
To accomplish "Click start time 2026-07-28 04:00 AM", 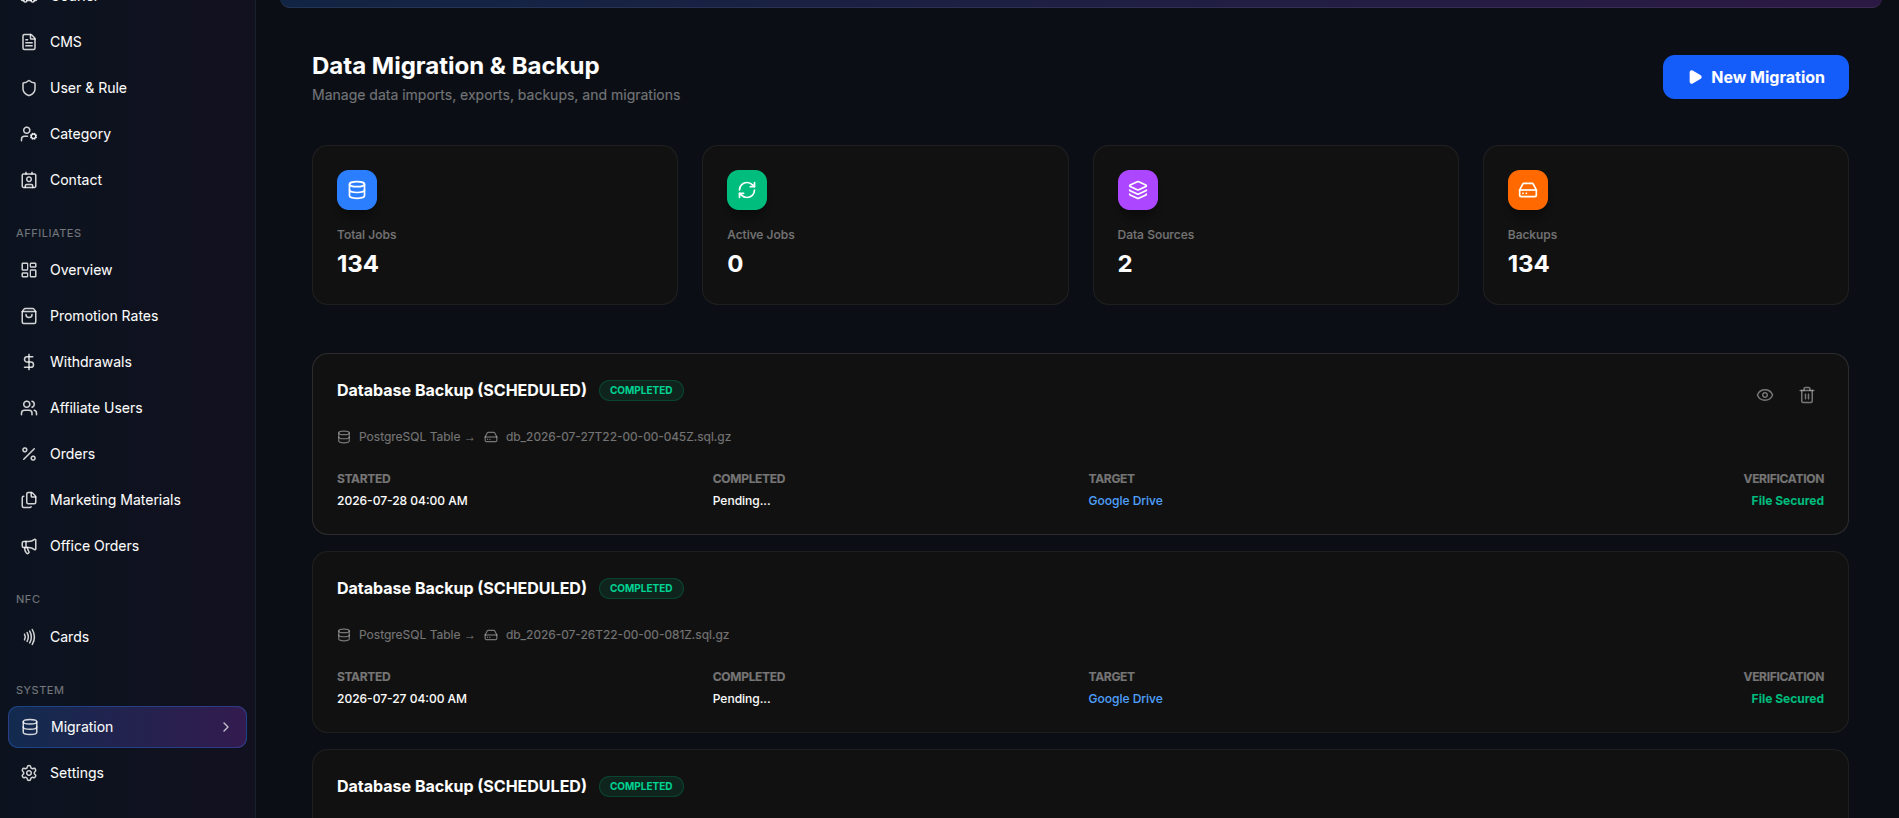I will pyautogui.click(x=402, y=501).
